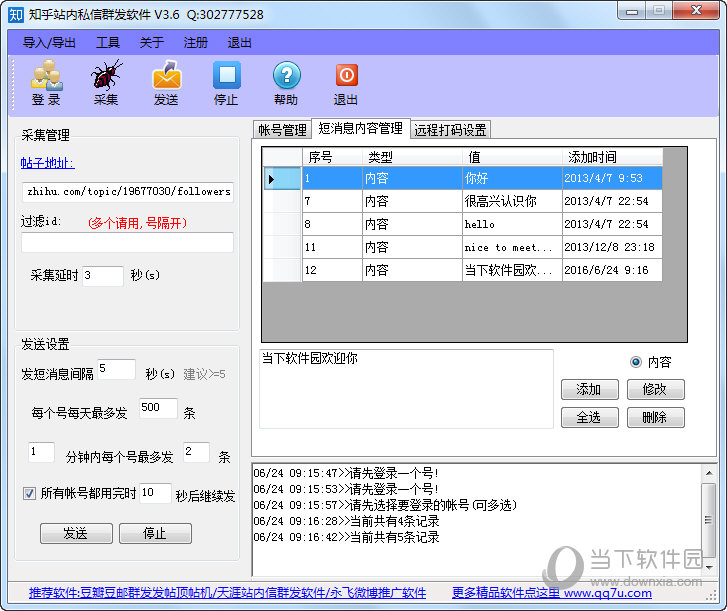This screenshot has height=611, width=727.
Task: Open the 导入/导出 menu
Action: [x=49, y=43]
